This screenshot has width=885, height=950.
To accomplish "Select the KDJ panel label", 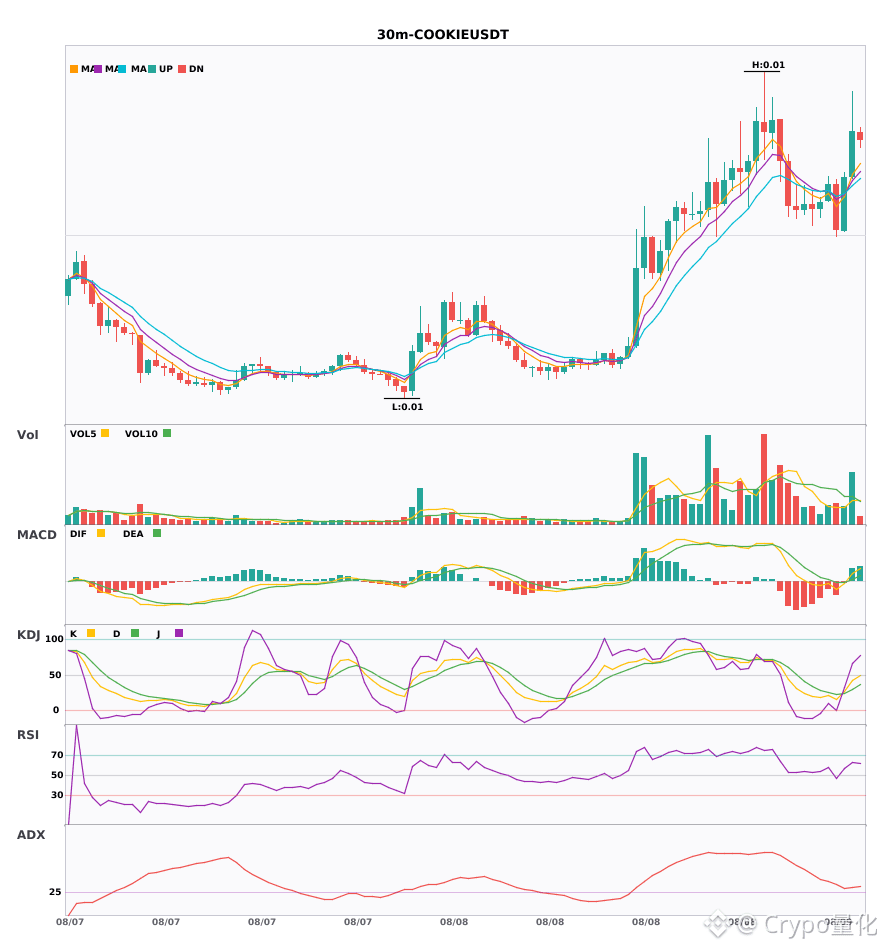I will (x=28, y=635).
